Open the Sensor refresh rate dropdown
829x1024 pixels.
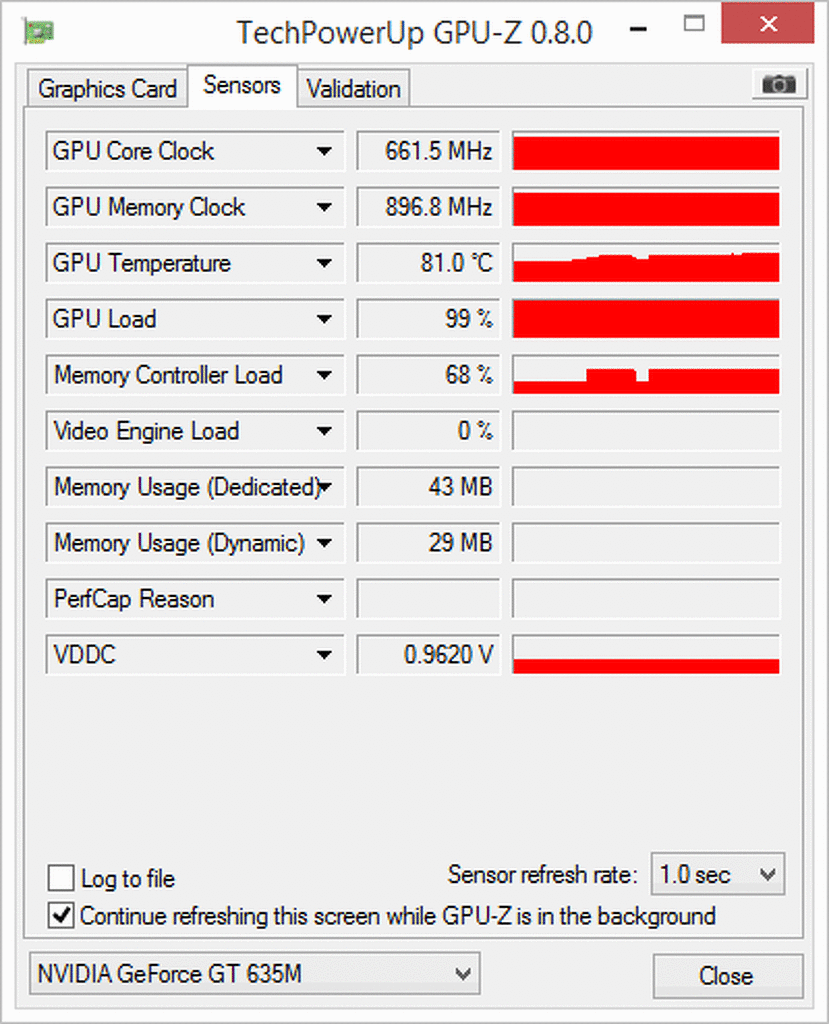717,875
